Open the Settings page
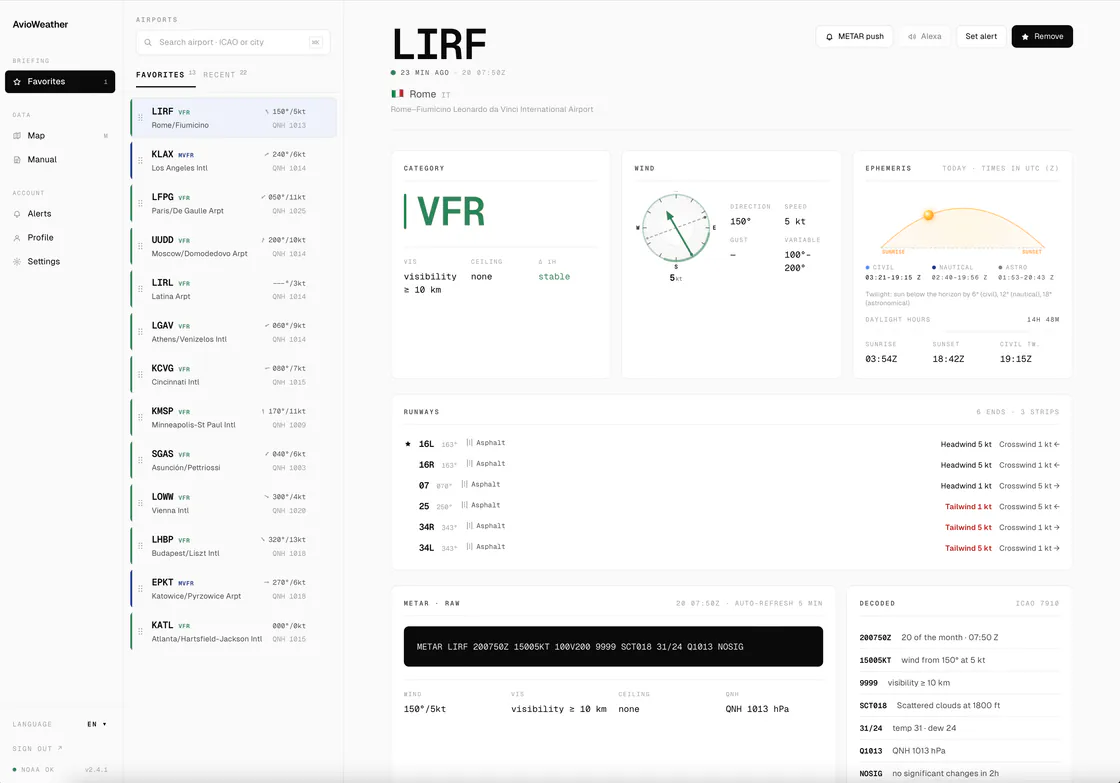Viewport: 1120px width, 783px height. [60, 261]
